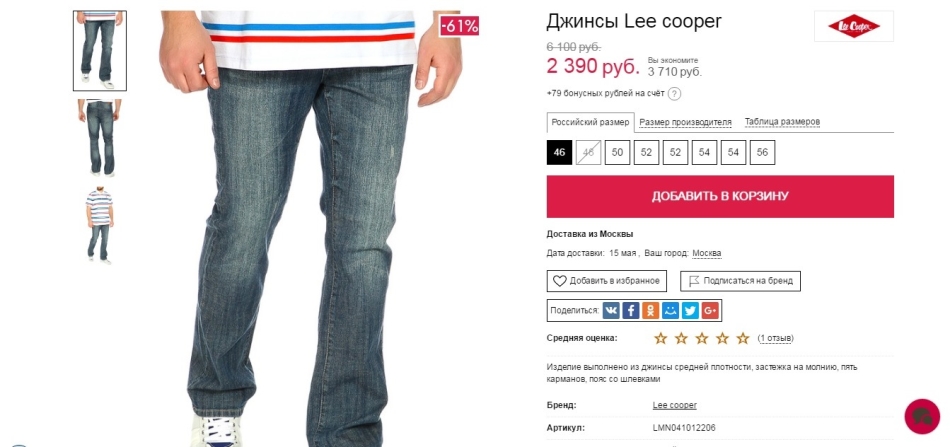950x447 pixels.
Task: Share on Google Plus
Action: (710, 311)
